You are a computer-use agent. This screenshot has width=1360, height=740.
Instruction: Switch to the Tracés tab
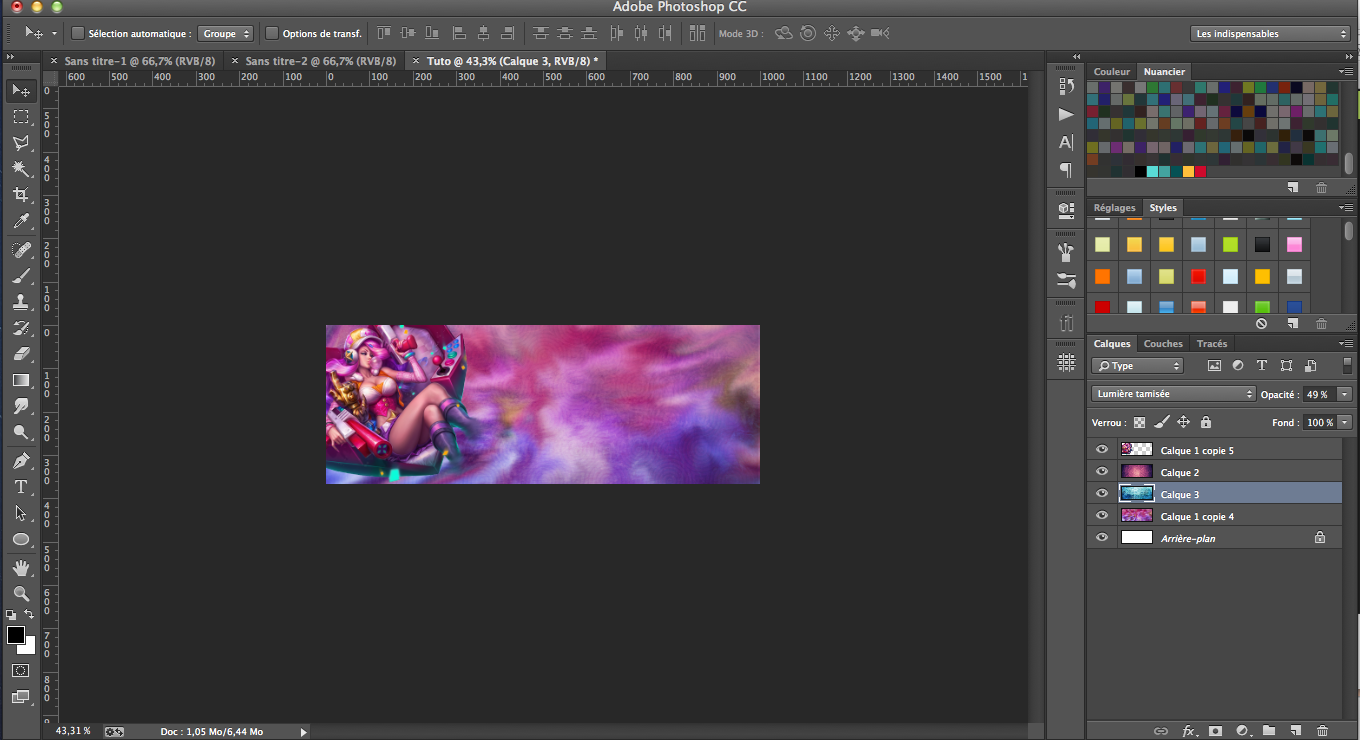[x=1212, y=343]
